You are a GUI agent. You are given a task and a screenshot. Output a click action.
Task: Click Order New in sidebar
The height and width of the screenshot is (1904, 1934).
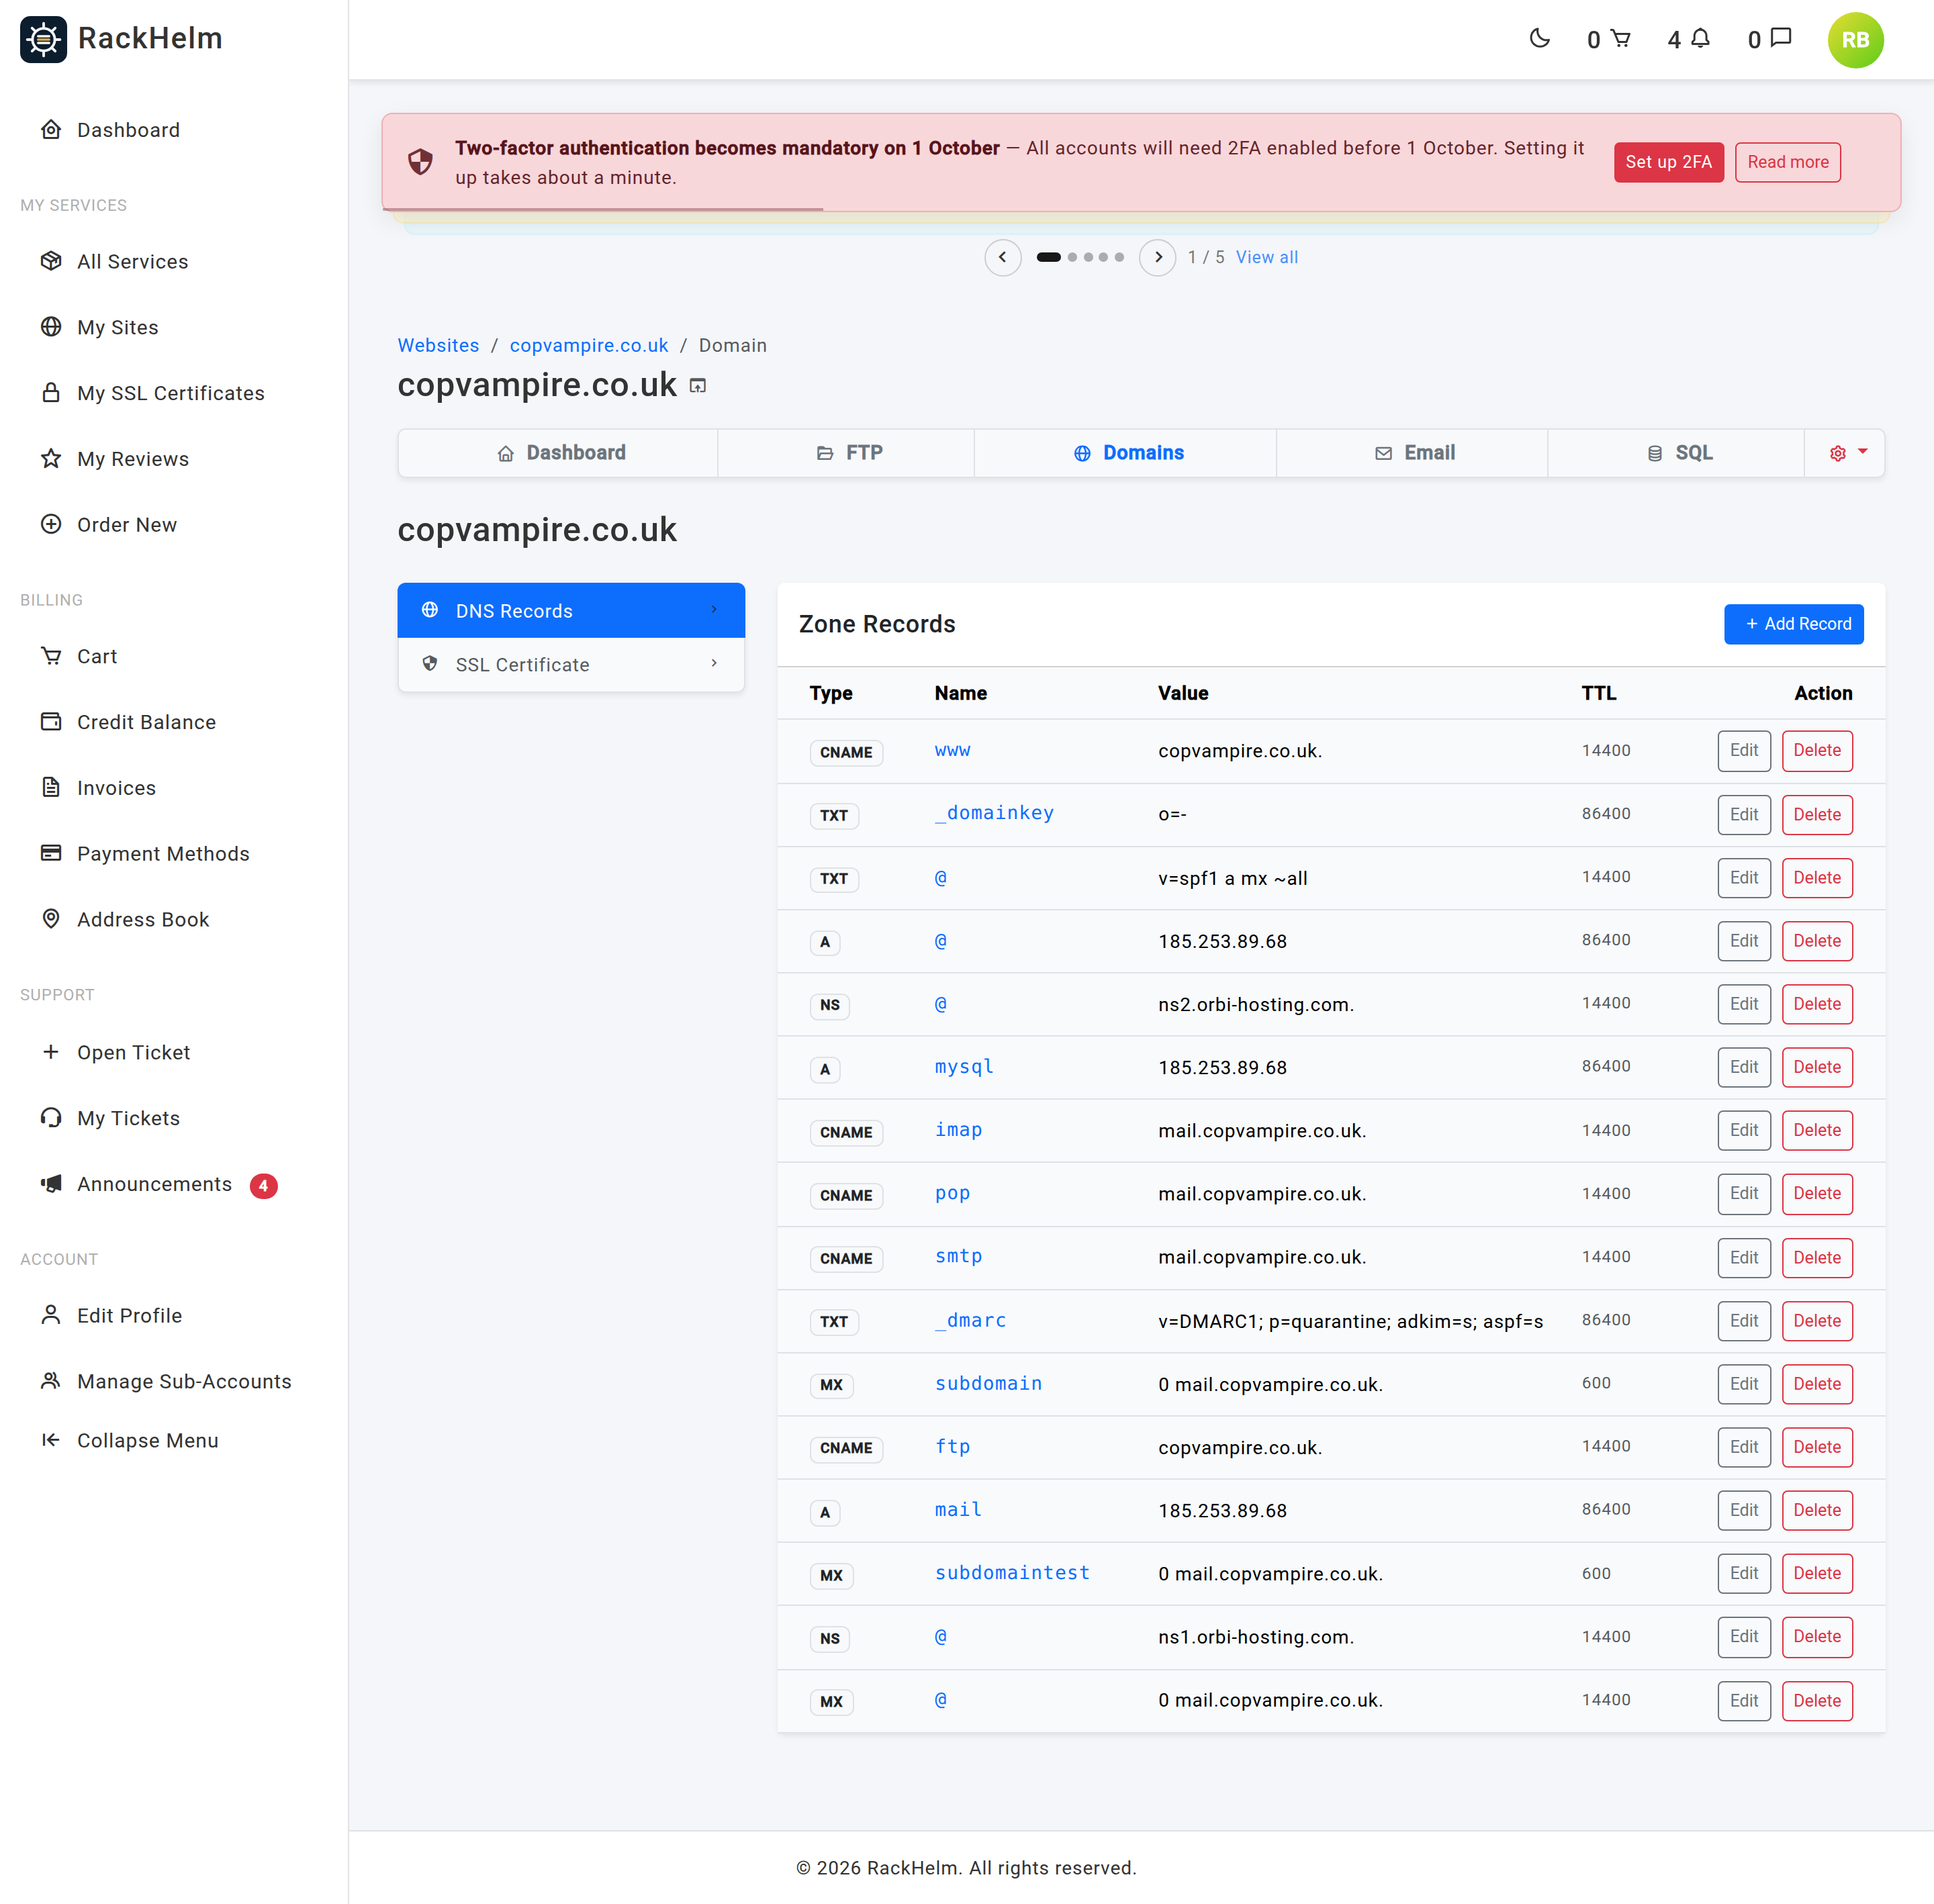click(x=126, y=525)
